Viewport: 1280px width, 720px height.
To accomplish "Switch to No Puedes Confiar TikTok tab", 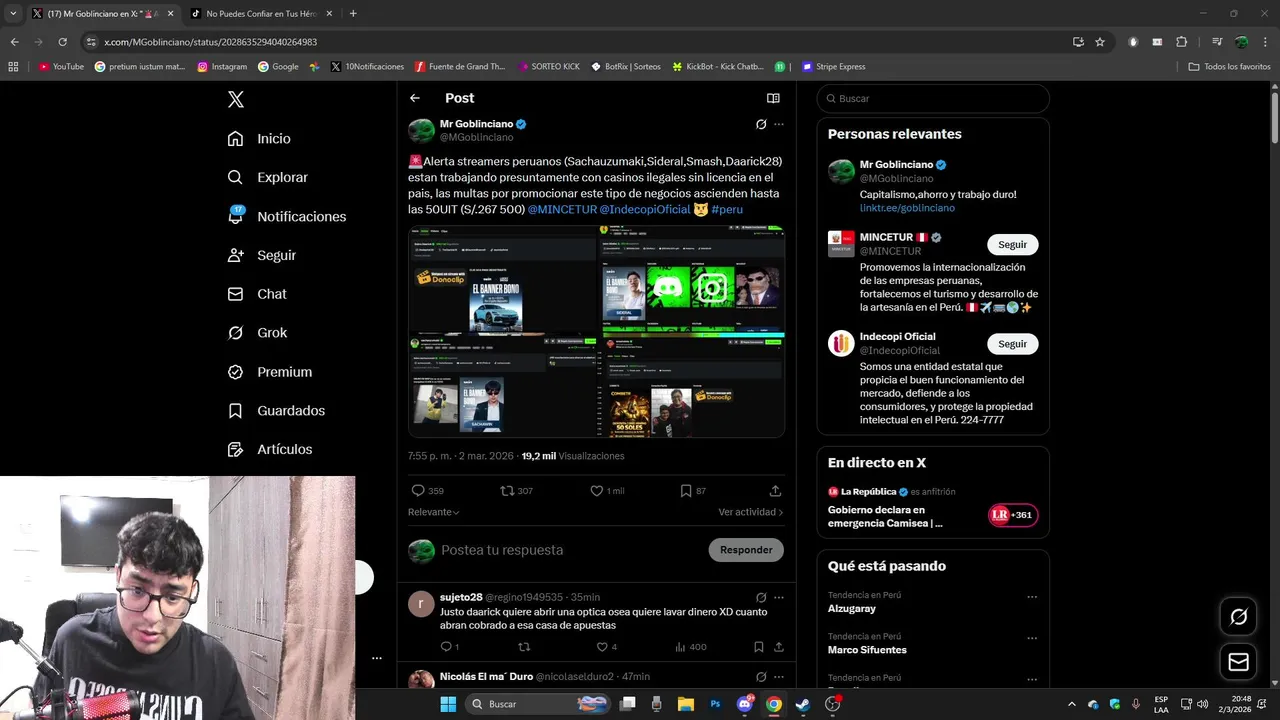I will coord(260,14).
